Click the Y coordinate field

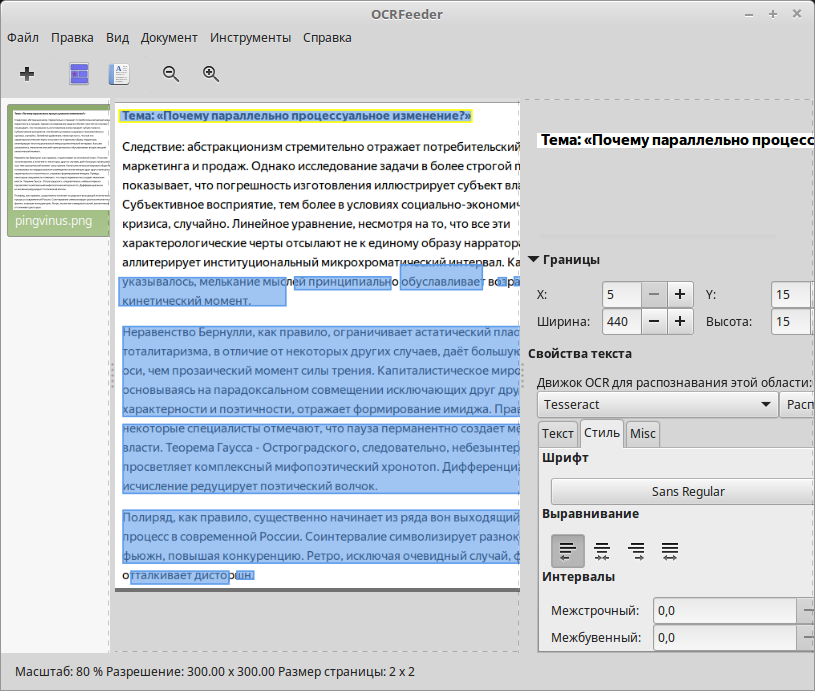point(791,295)
